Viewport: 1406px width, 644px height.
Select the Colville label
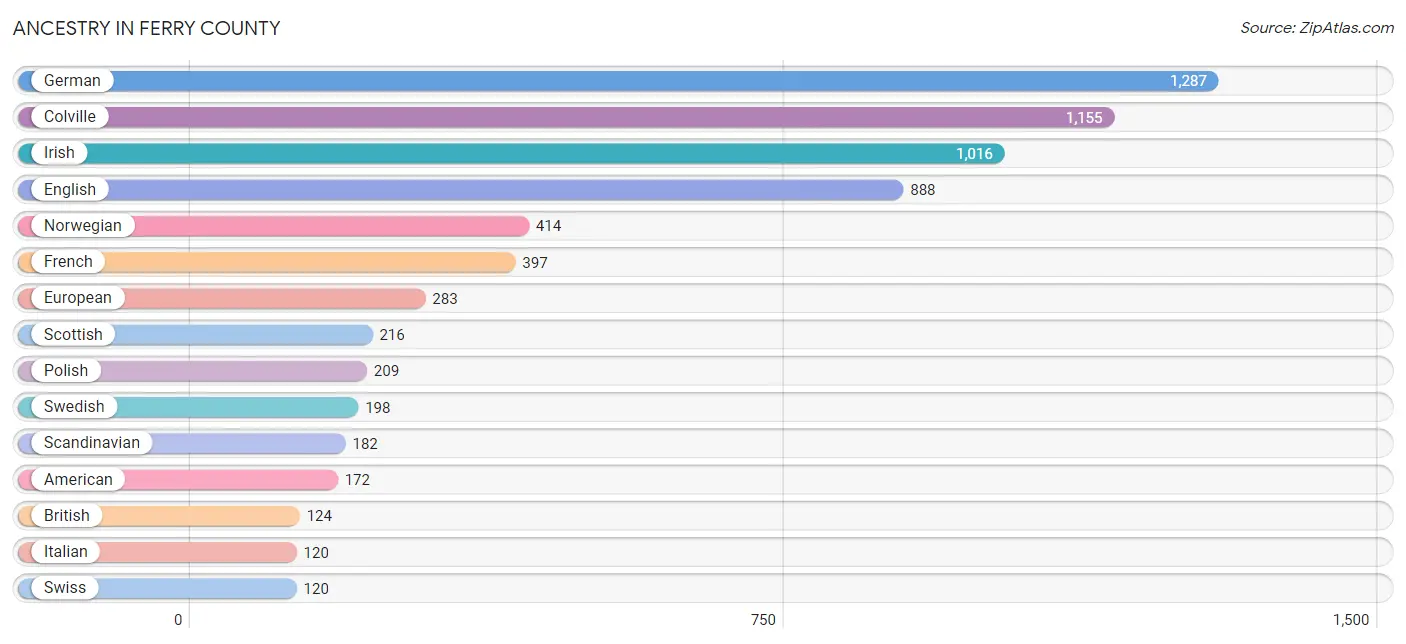pyautogui.click(x=70, y=117)
